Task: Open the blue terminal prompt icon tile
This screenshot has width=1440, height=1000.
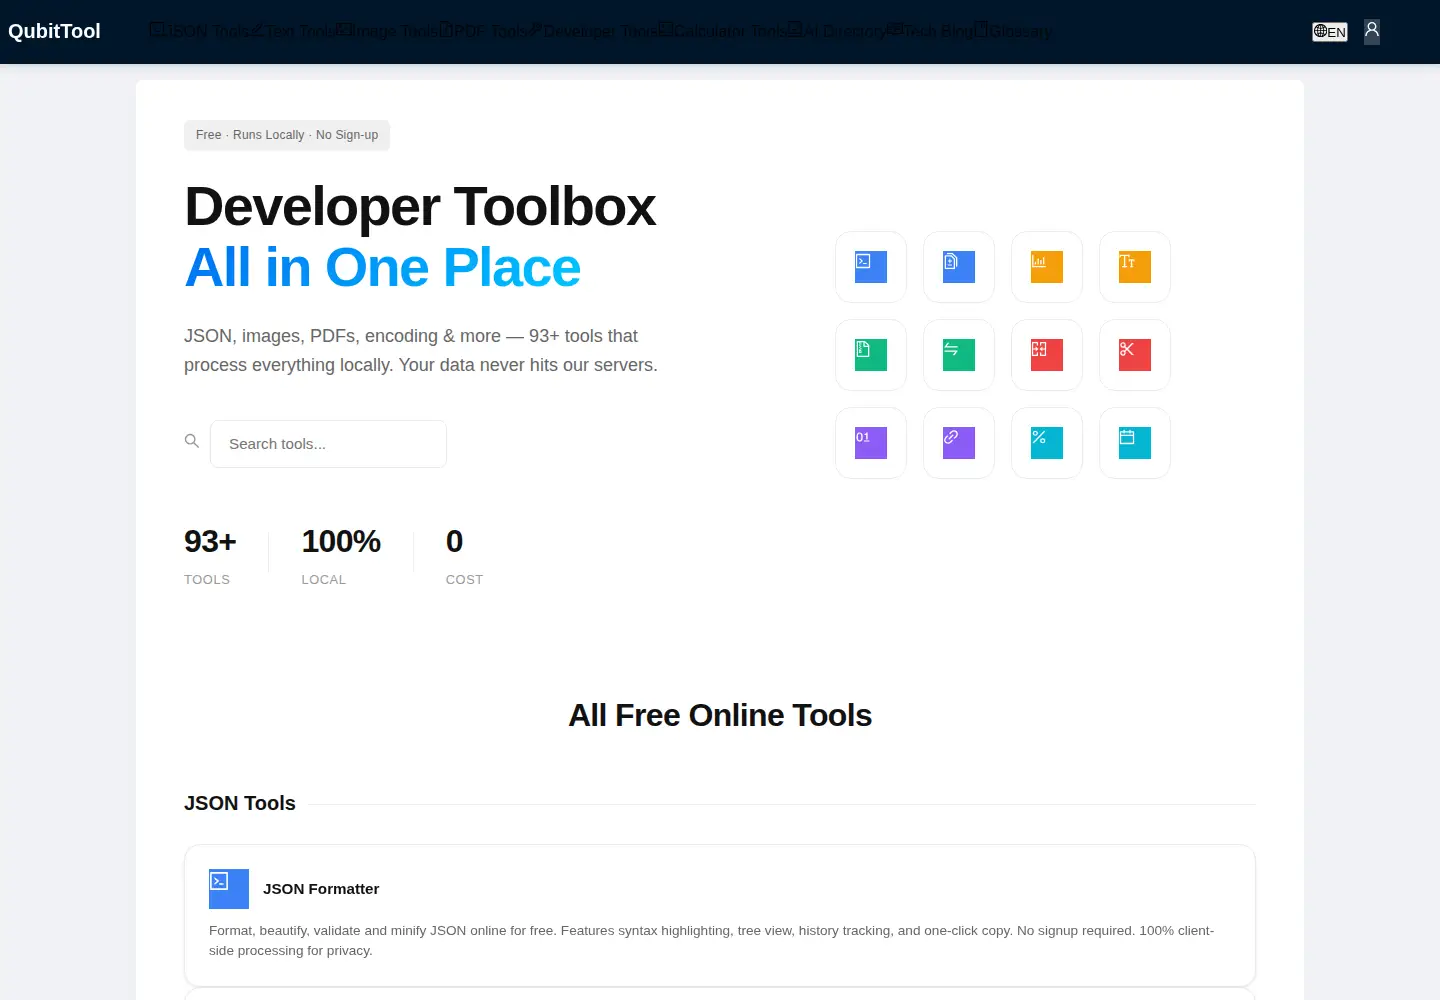Action: pyautogui.click(x=871, y=267)
